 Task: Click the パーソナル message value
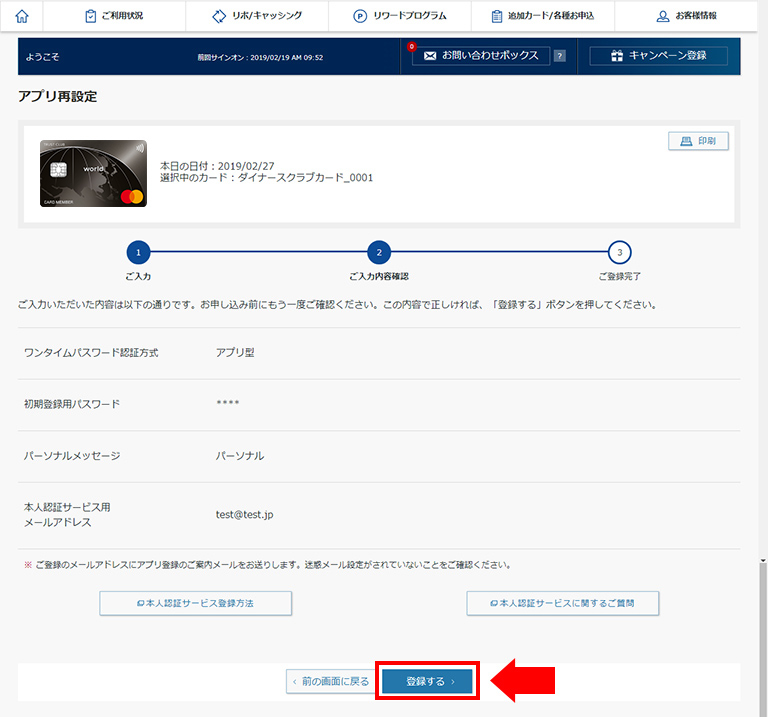click(x=240, y=456)
